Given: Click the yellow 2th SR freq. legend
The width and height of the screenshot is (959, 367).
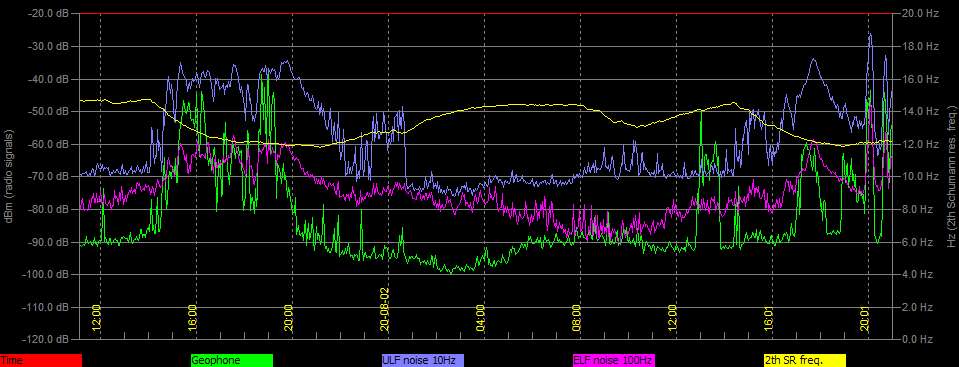Looking at the screenshot, I should pos(805,361).
